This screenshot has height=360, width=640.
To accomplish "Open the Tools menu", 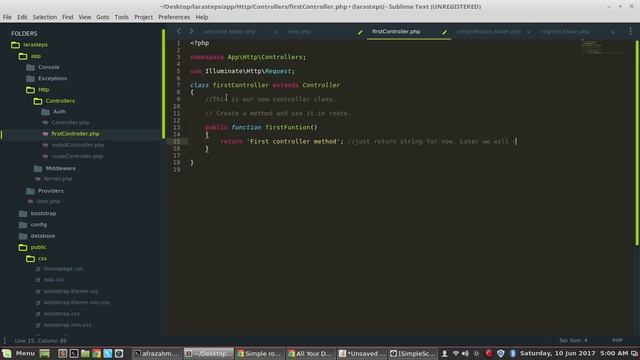I will [121, 17].
